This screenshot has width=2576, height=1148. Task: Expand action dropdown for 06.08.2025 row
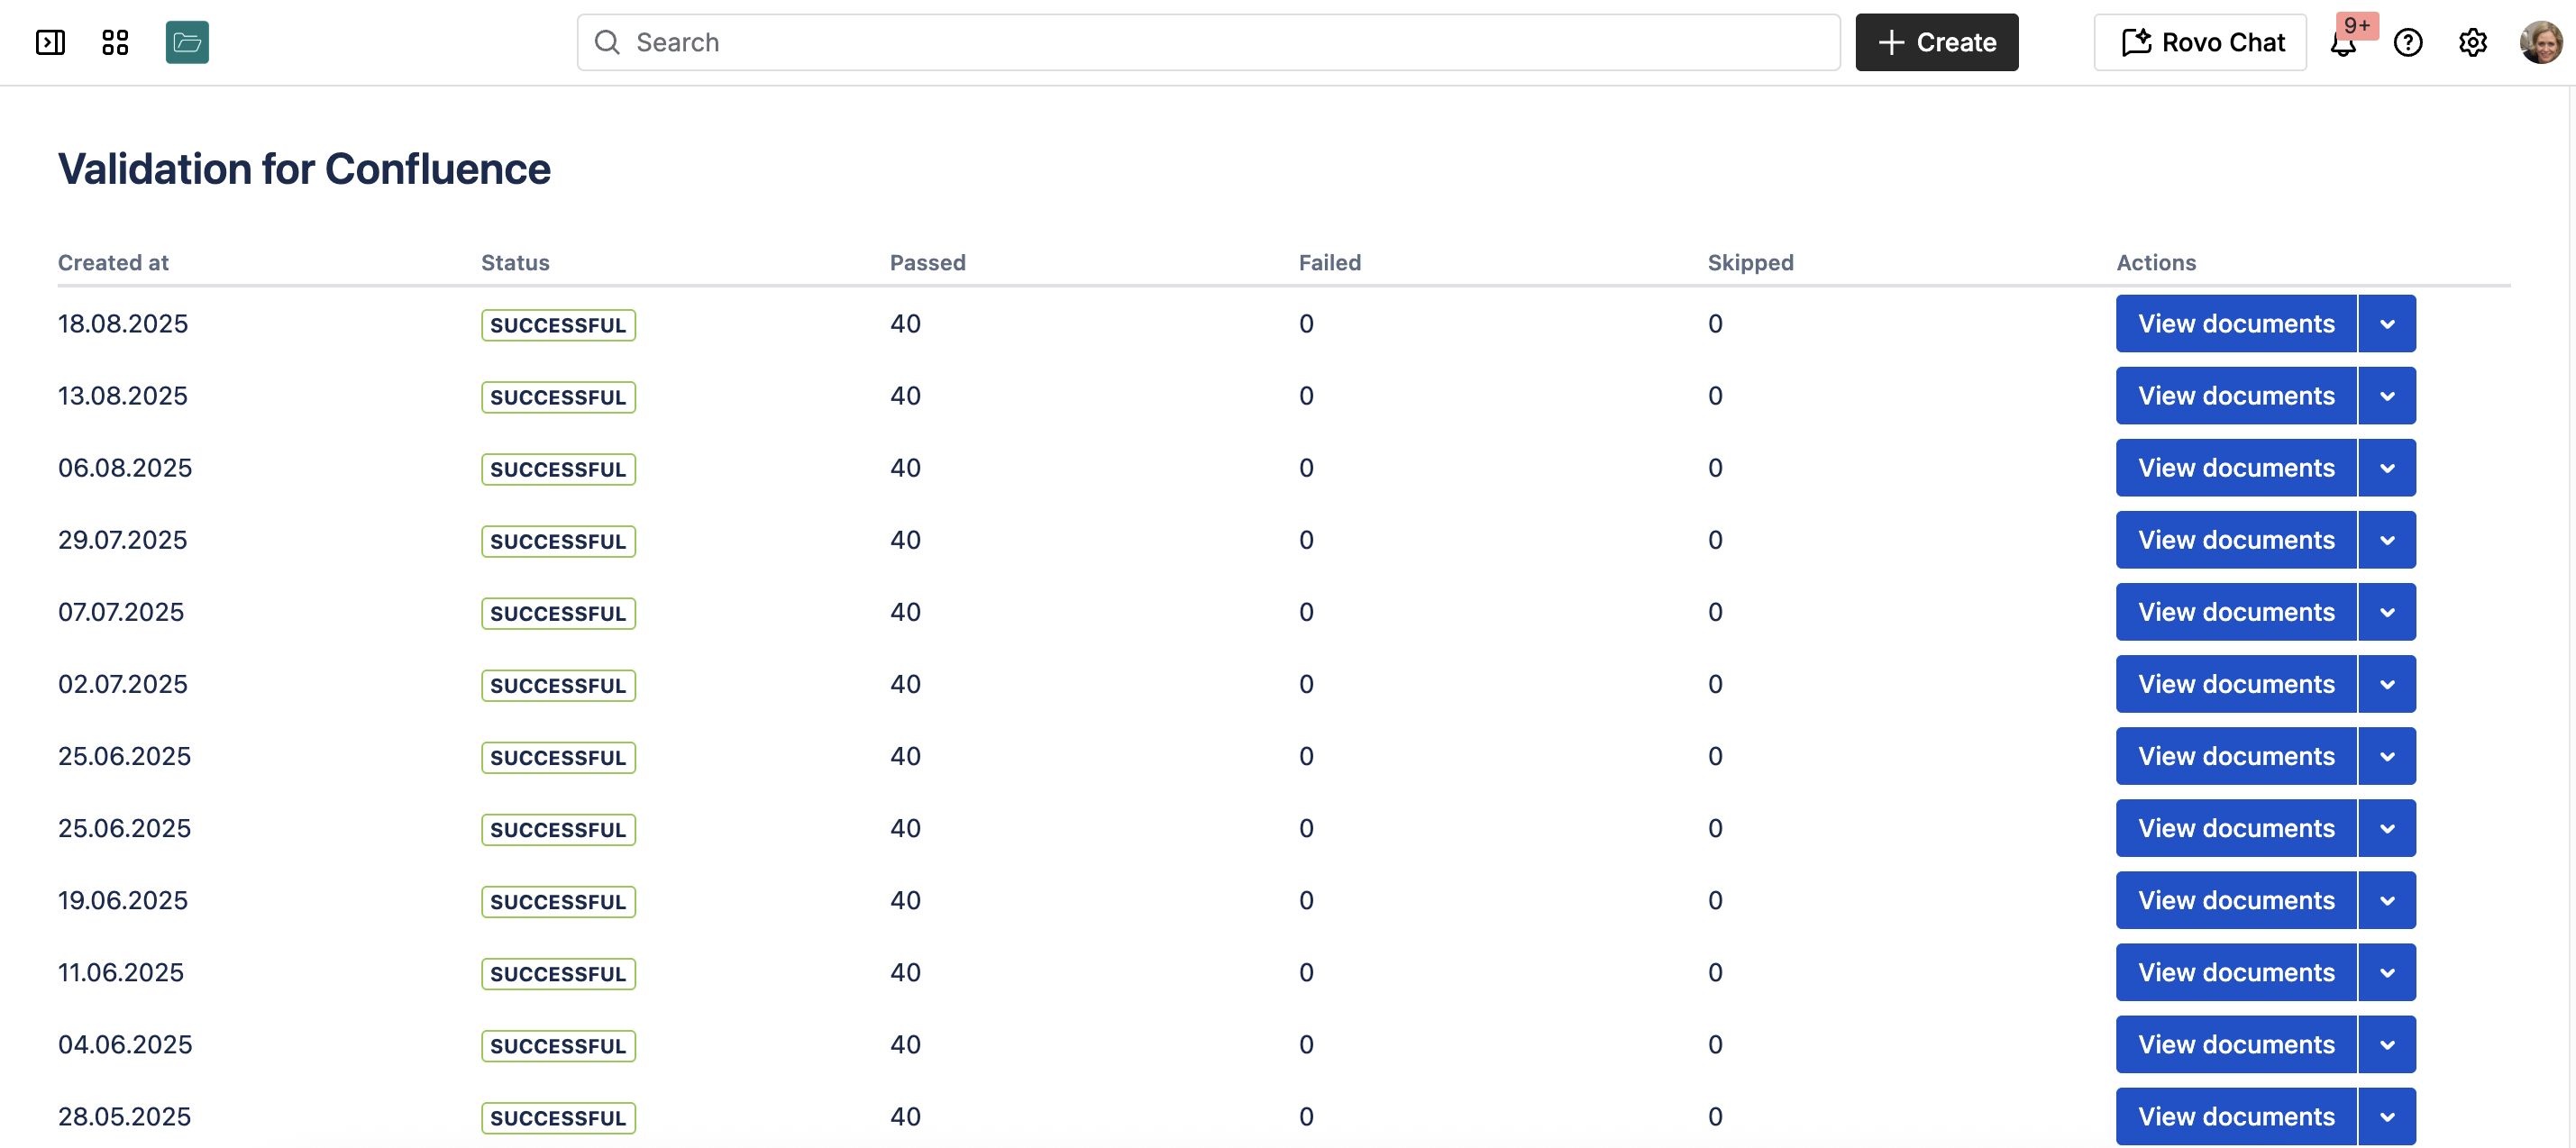[2387, 468]
